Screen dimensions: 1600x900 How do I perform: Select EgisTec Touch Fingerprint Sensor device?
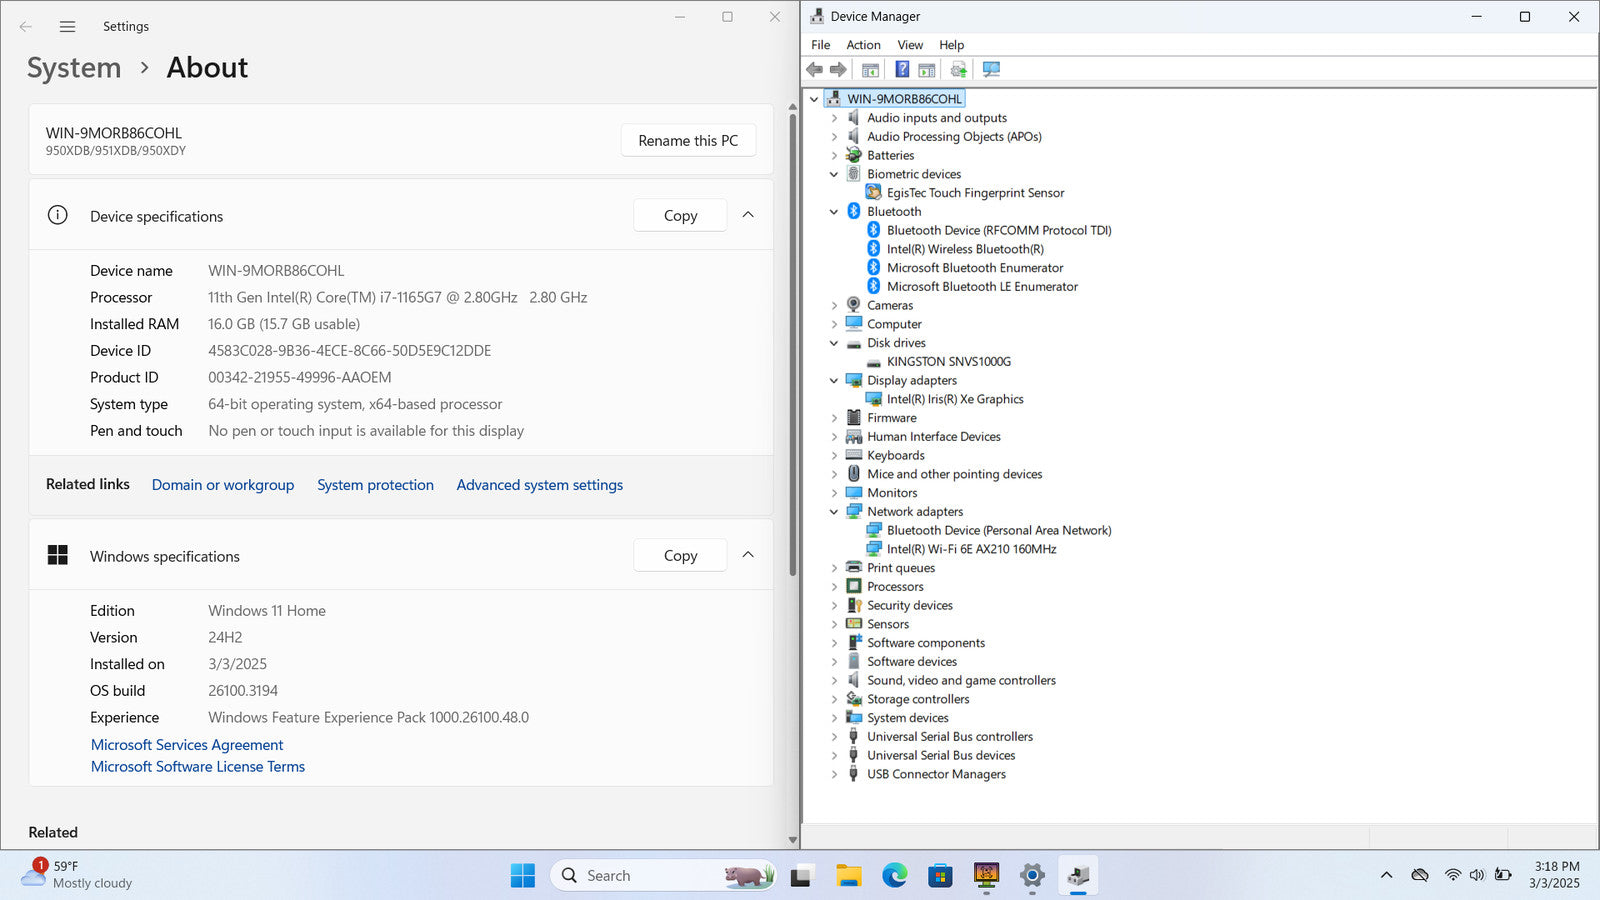[x=975, y=193]
